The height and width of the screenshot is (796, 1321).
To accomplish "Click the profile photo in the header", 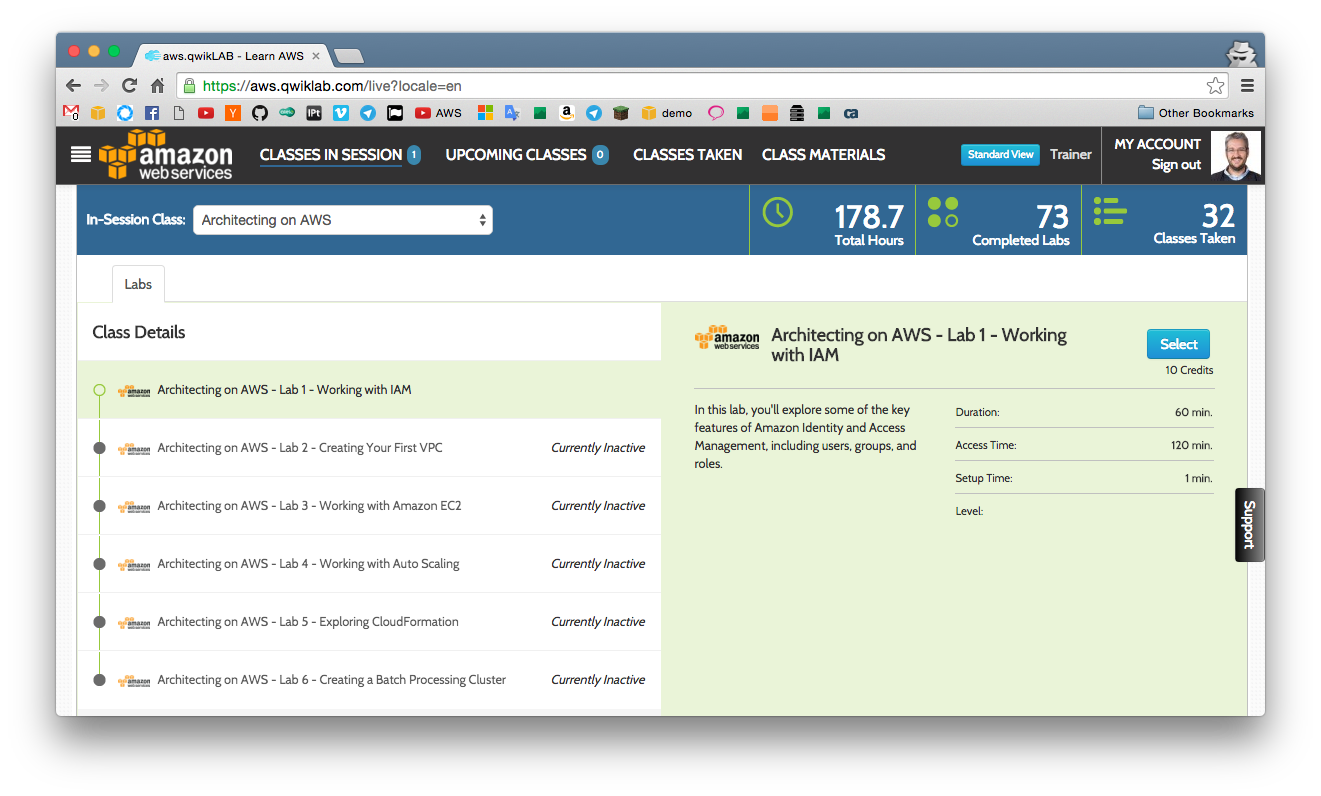I will click(1235, 155).
